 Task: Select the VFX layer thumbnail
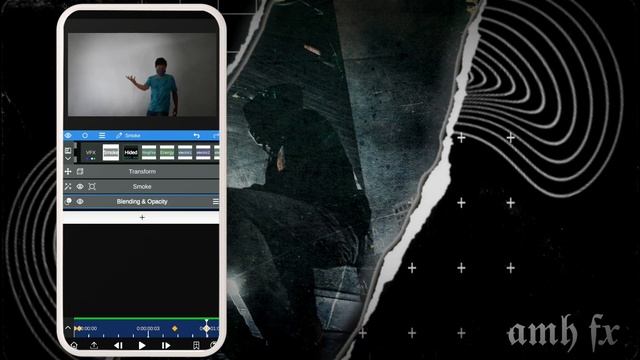point(91,152)
